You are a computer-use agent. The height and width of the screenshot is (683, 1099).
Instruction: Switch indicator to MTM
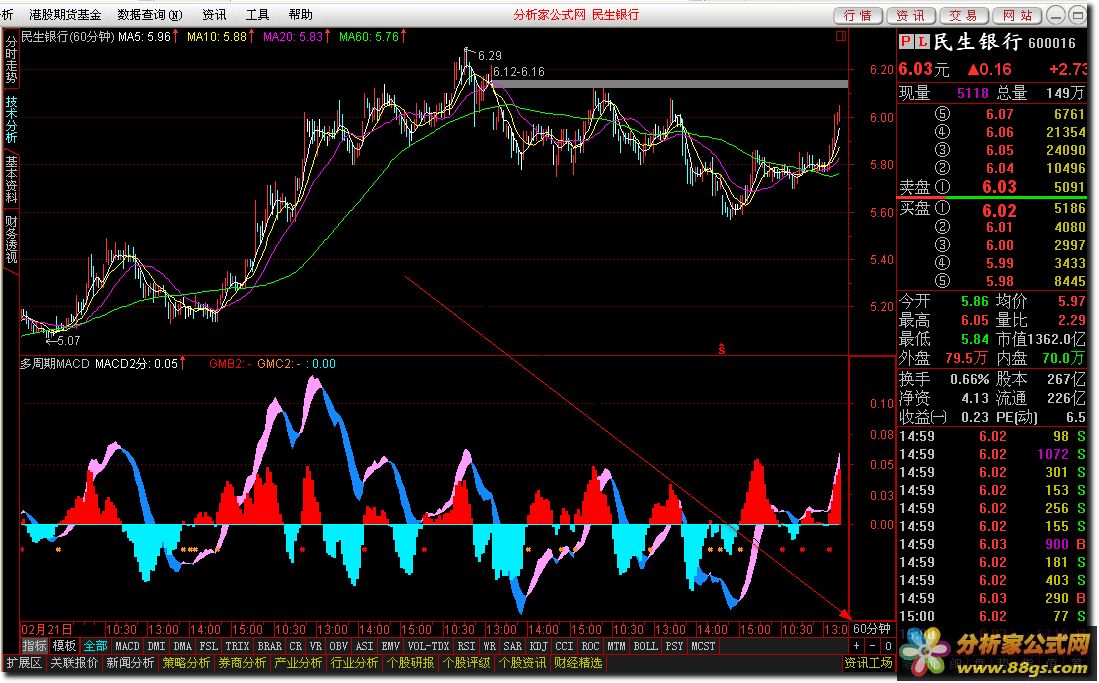617,646
